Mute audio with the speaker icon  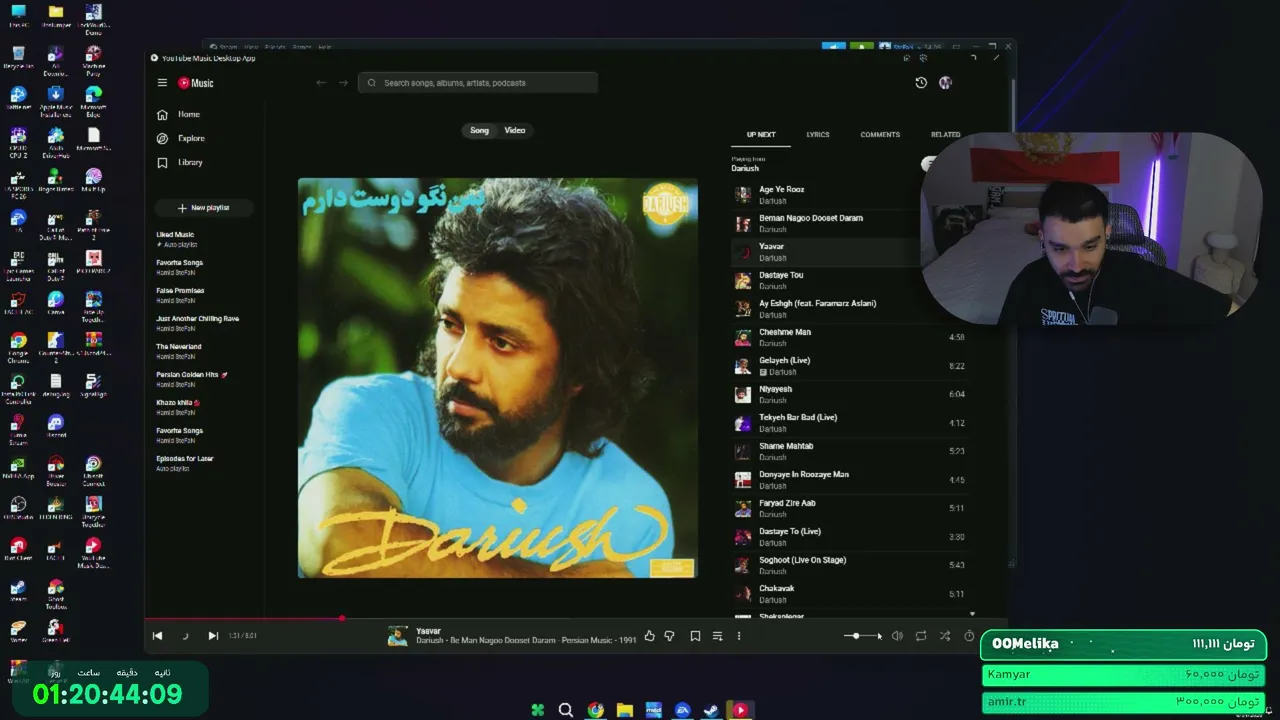(897, 636)
